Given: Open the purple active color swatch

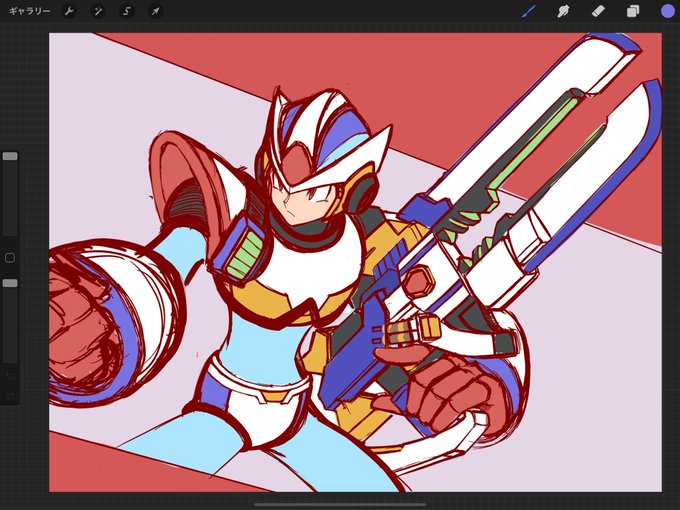Looking at the screenshot, I should (668, 11).
